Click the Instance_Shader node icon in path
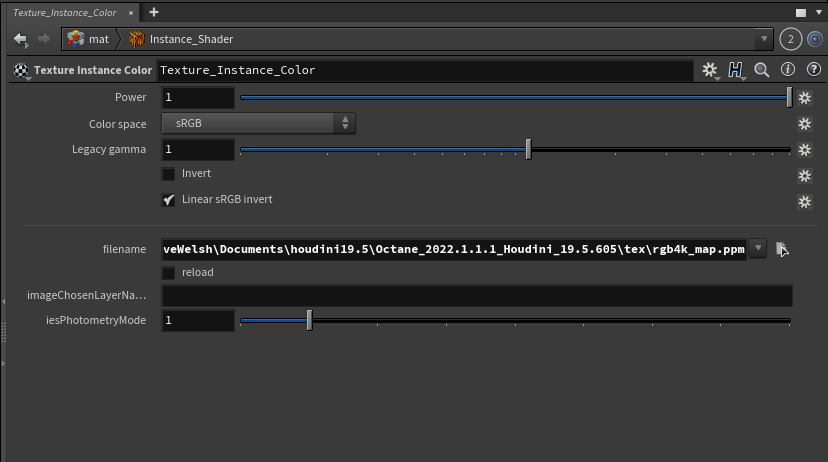 (137, 39)
